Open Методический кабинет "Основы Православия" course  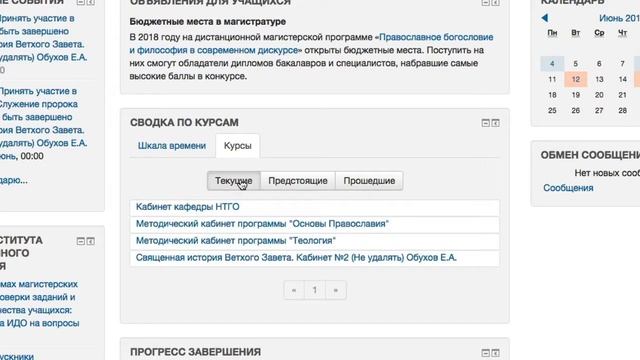[262, 224]
